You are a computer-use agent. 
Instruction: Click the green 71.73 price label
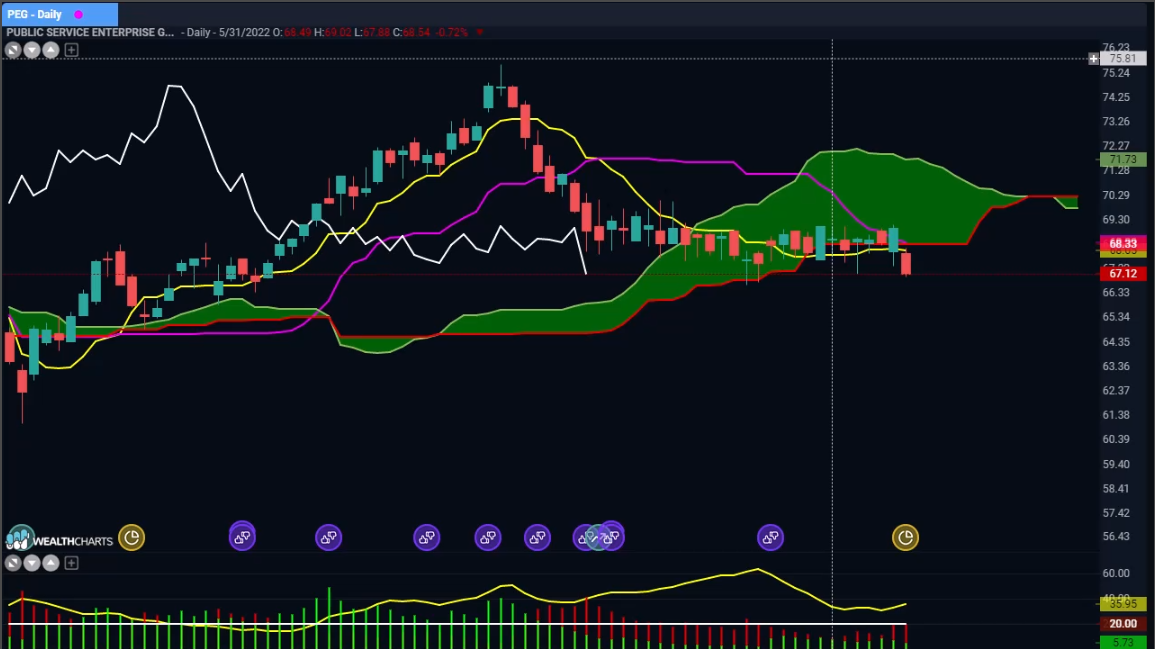pos(1123,159)
